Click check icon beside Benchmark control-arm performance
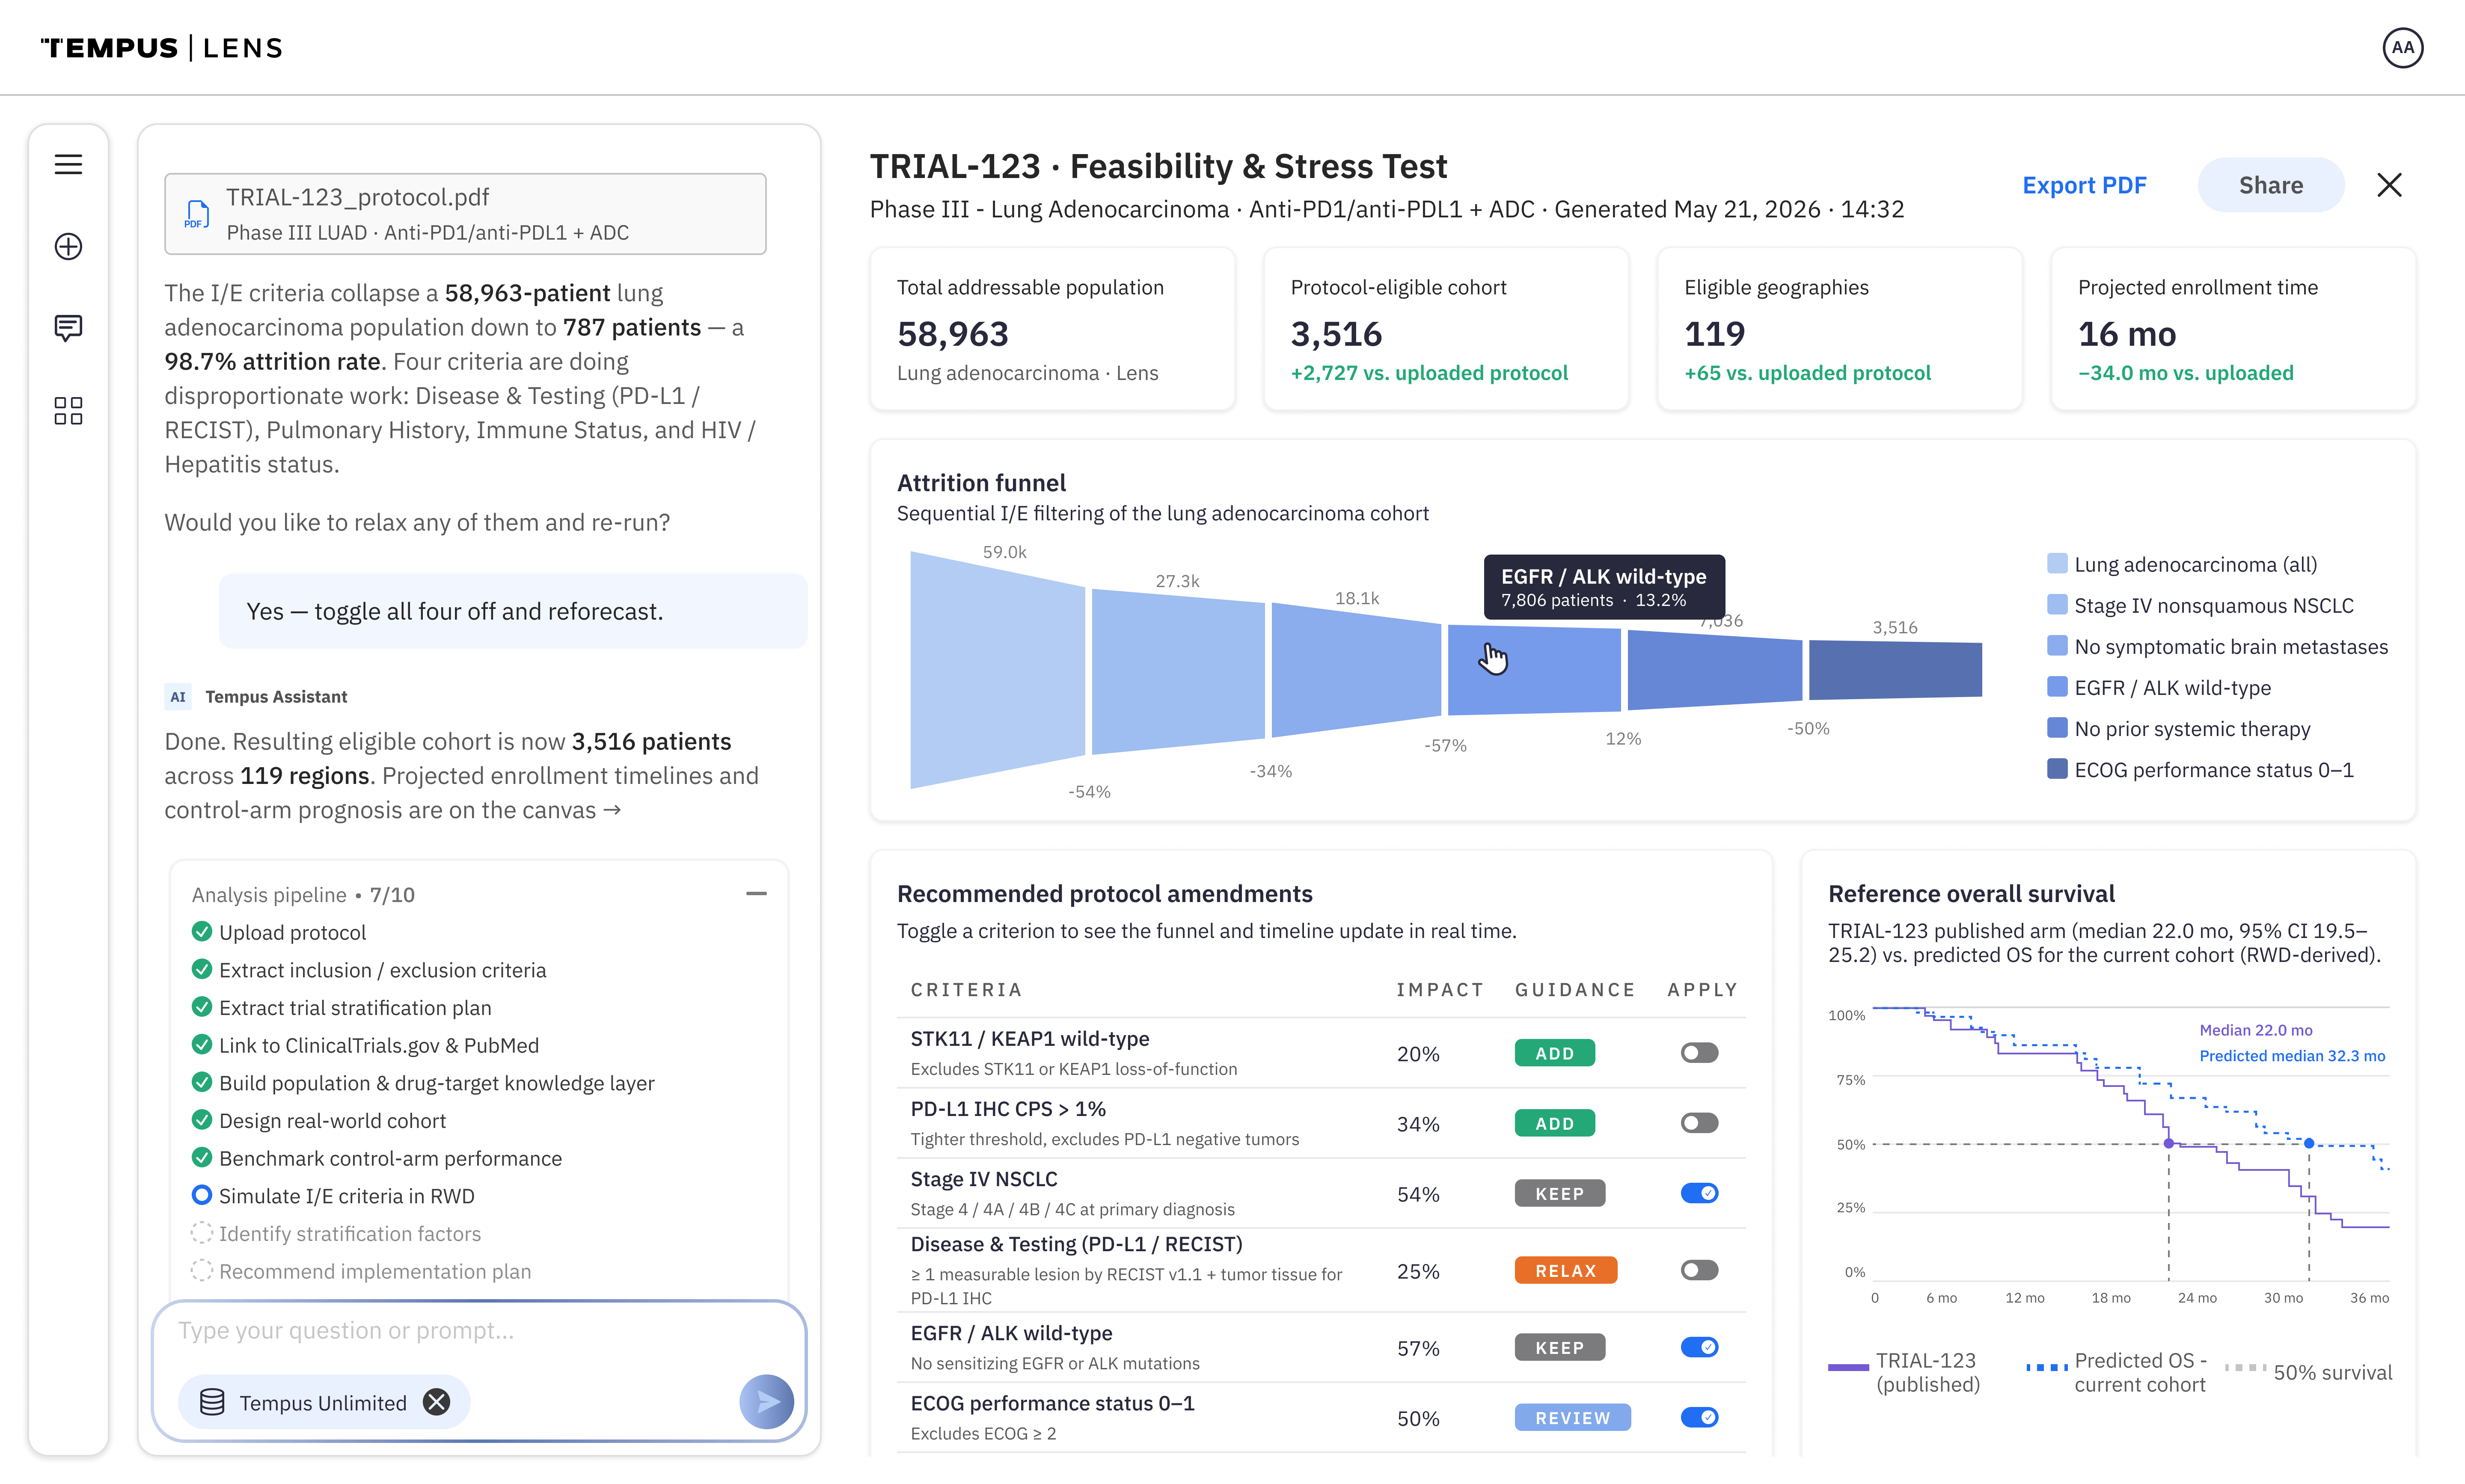The image size is (2465, 1484). click(201, 1158)
